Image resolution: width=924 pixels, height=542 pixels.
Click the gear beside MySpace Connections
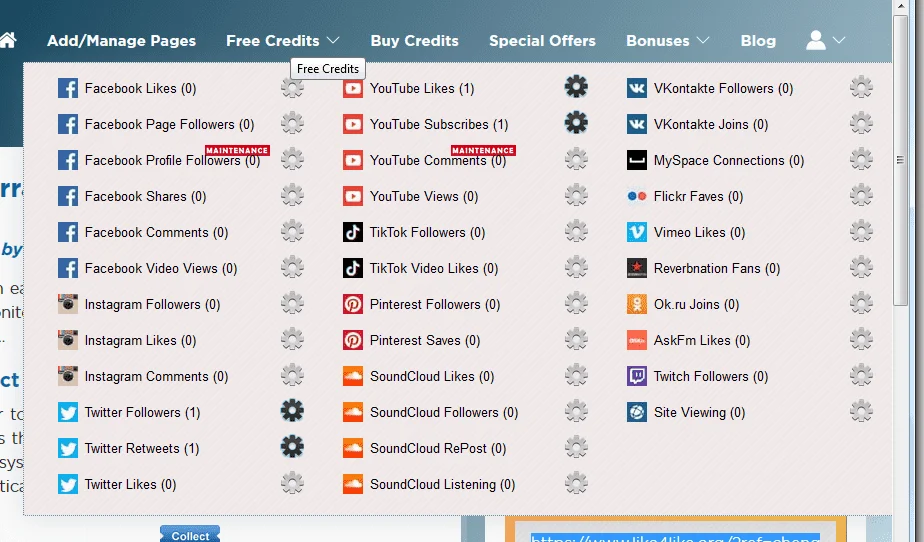point(862,160)
